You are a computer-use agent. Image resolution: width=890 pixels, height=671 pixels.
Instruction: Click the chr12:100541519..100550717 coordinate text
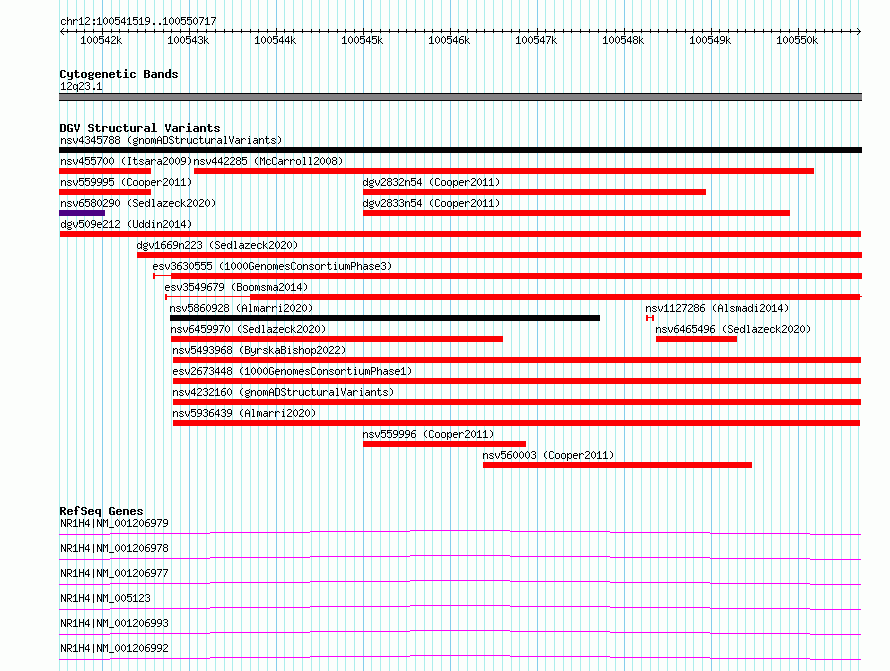[138, 22]
